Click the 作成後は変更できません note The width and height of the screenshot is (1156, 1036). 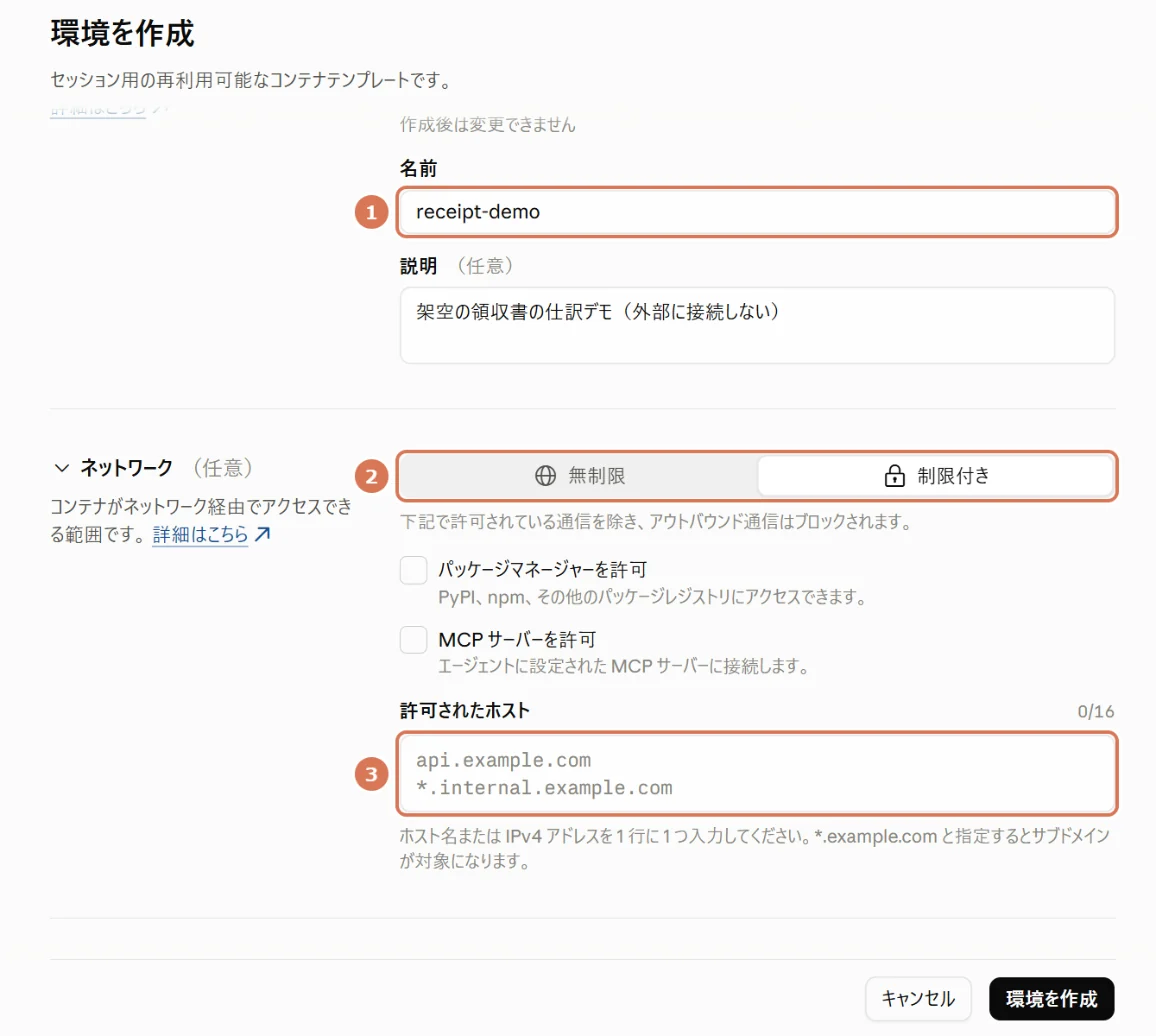point(487,125)
